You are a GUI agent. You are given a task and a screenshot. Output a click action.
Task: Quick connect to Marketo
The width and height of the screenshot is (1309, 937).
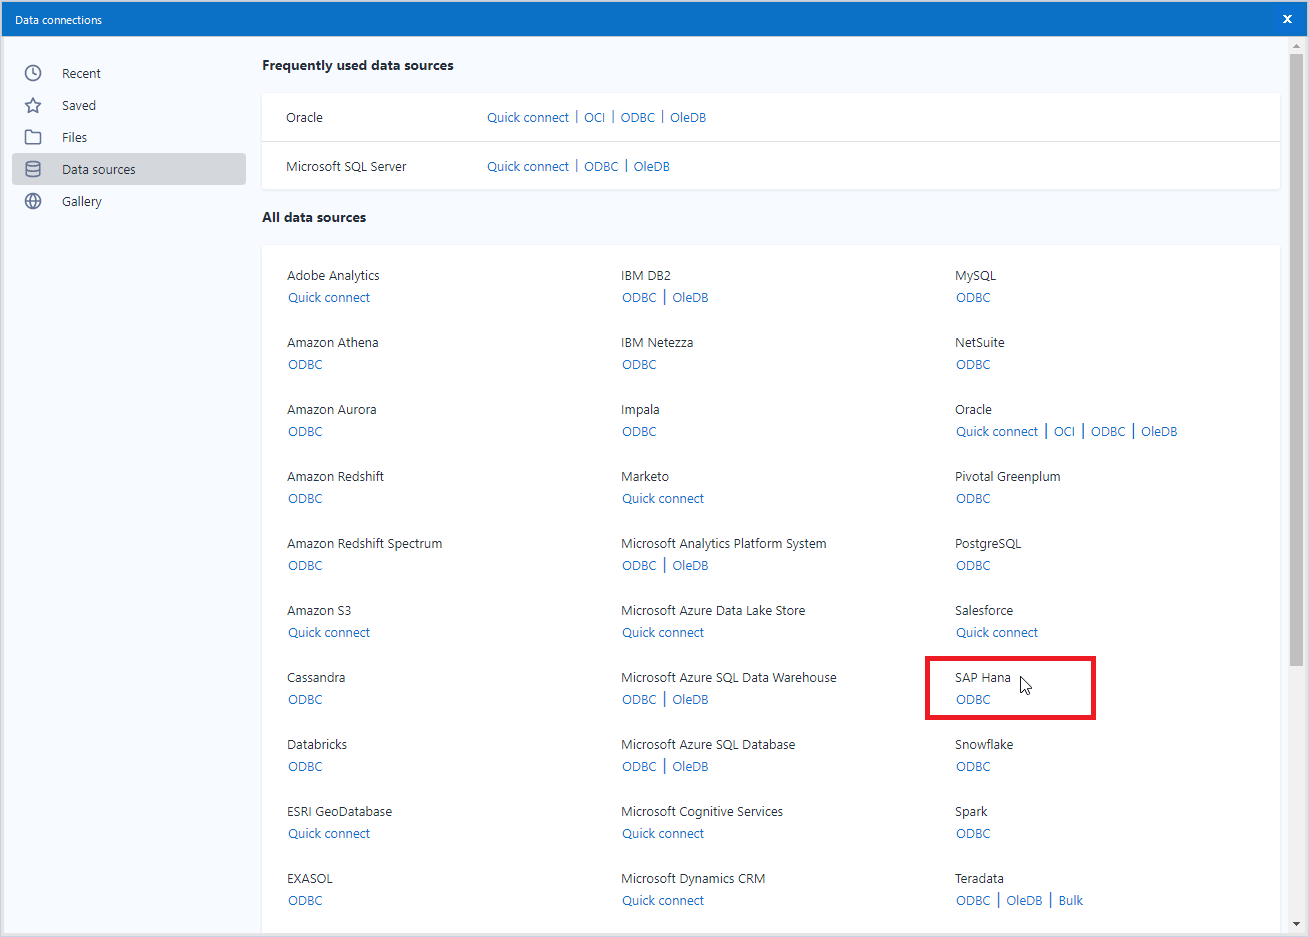pyautogui.click(x=663, y=498)
